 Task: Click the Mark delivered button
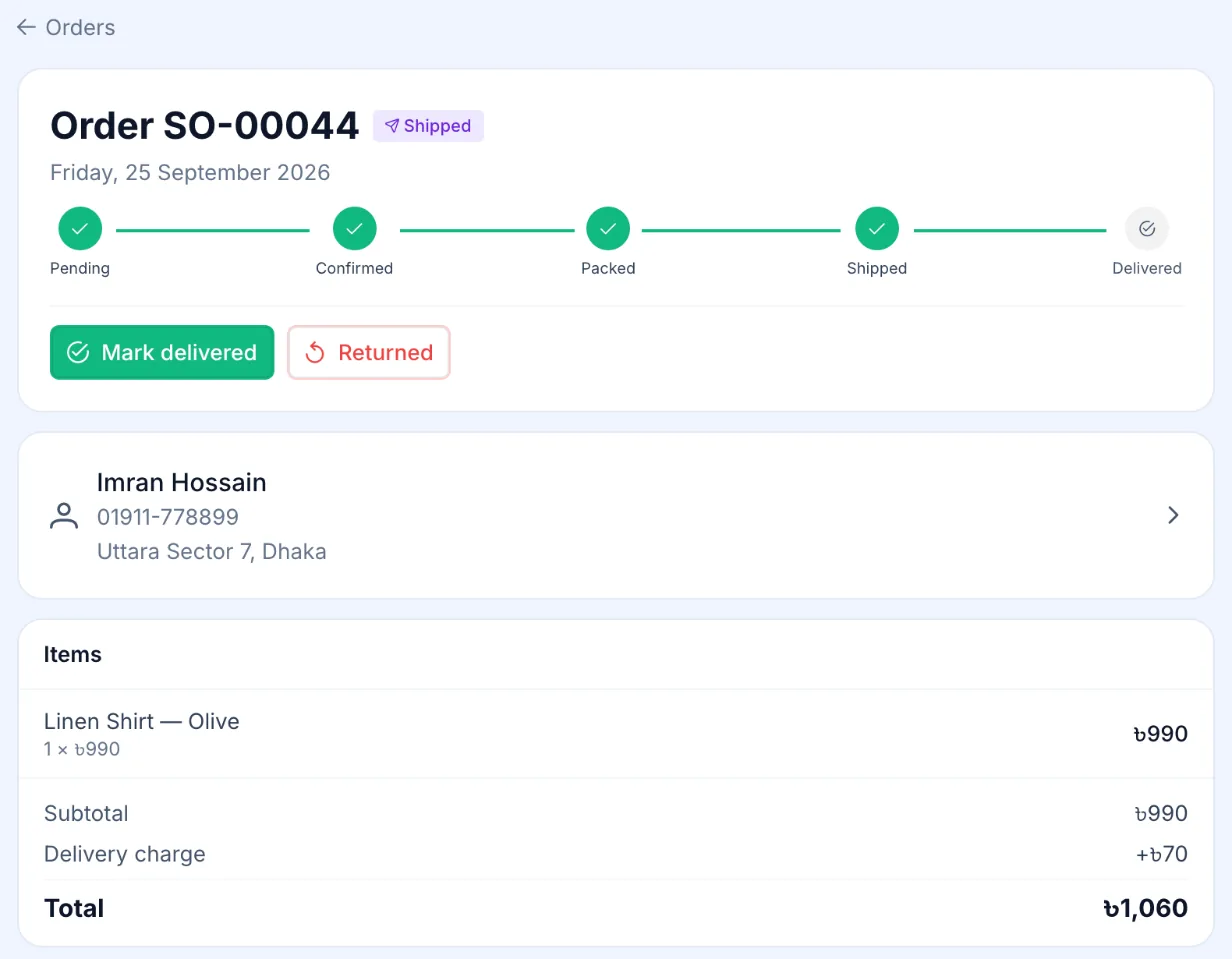click(162, 352)
